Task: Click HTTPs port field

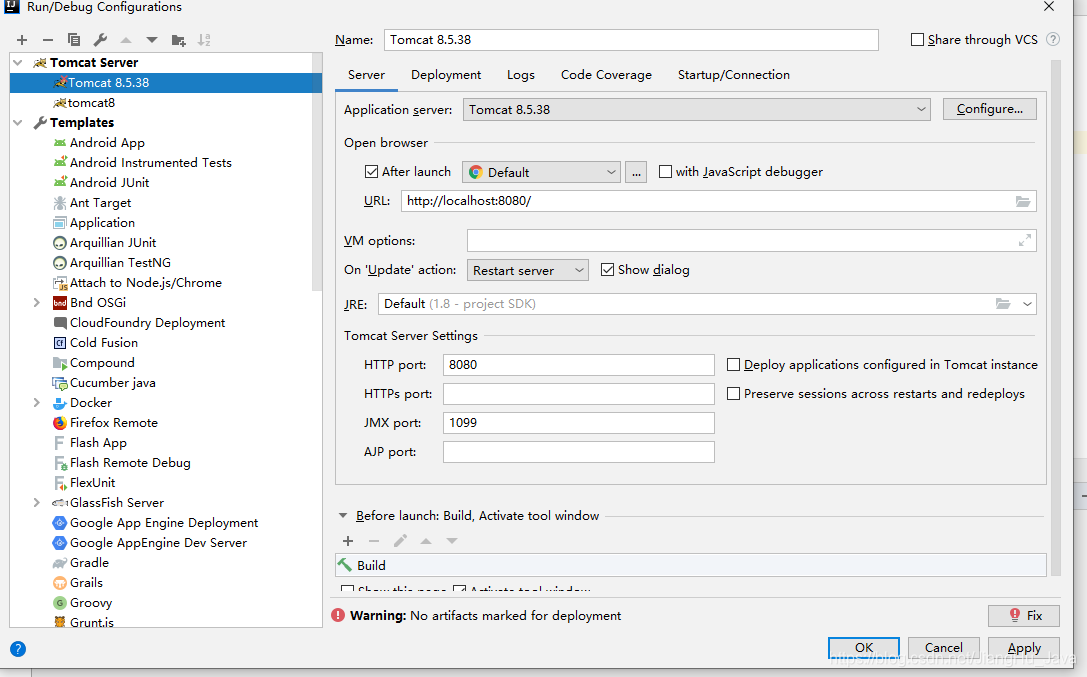Action: (x=579, y=394)
